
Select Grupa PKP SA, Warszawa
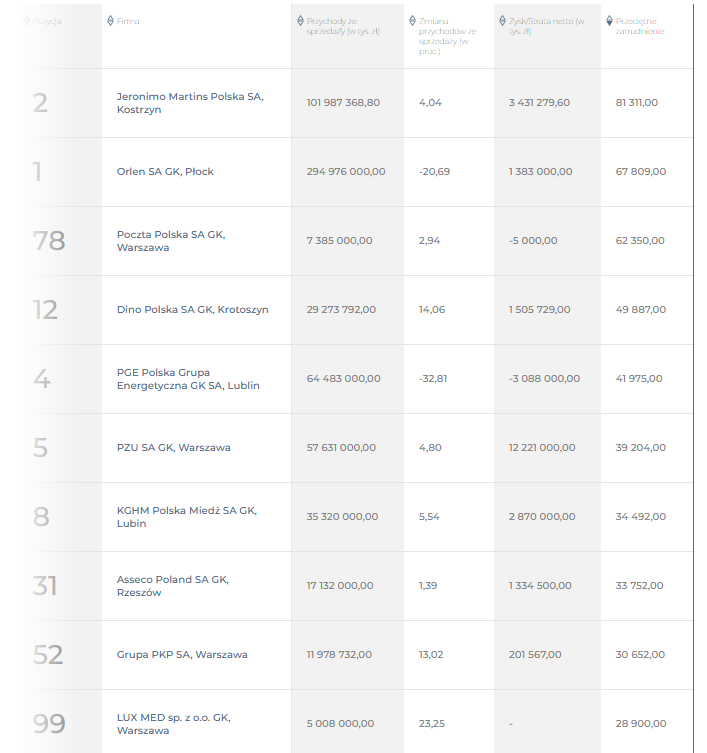(182, 655)
